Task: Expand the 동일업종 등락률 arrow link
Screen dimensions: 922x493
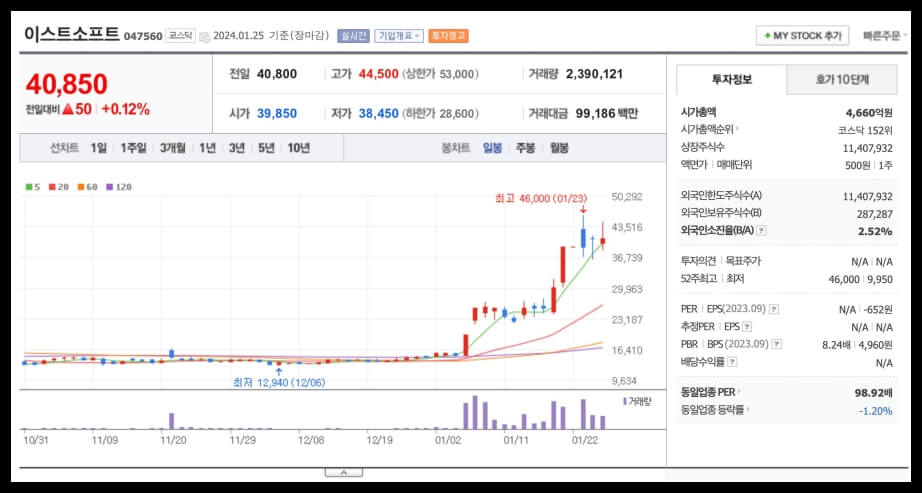Action: coord(749,410)
